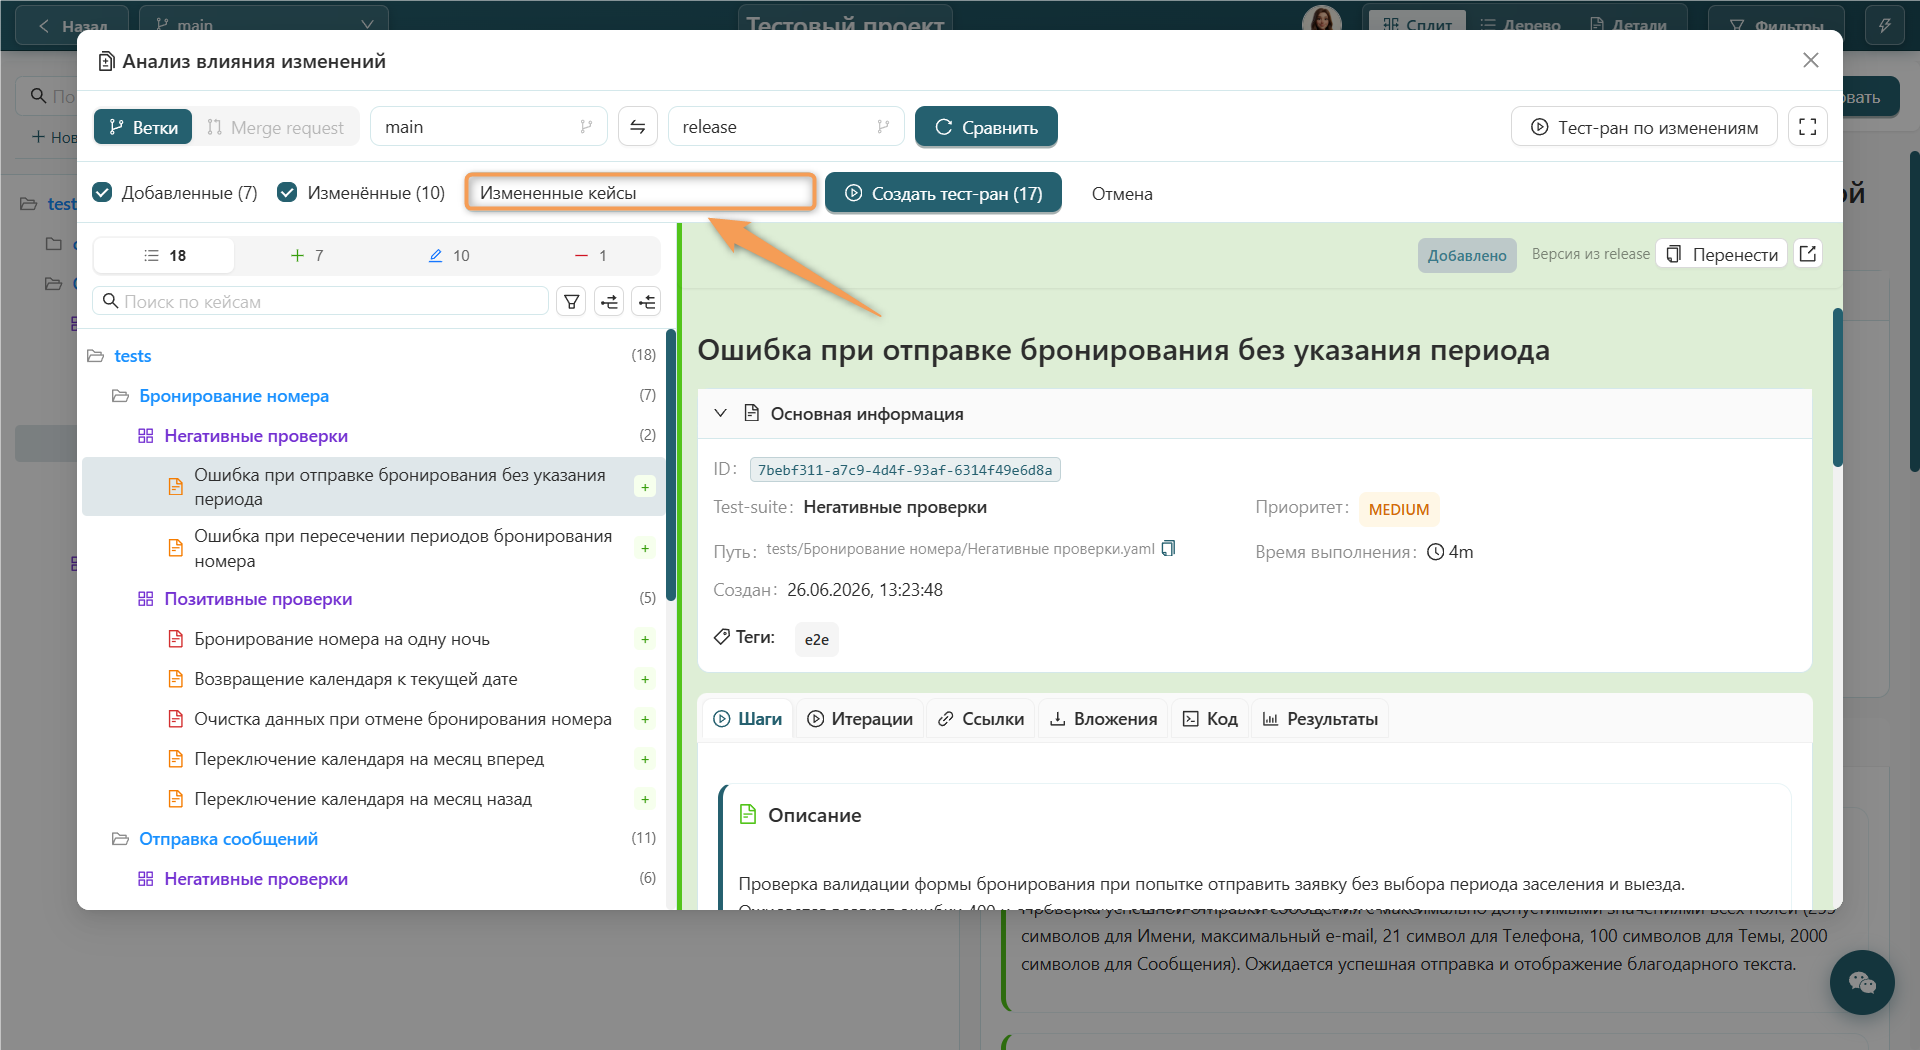Collapse the 'Отправка сообщений' folder
The width and height of the screenshot is (1920, 1050).
(x=121, y=839)
